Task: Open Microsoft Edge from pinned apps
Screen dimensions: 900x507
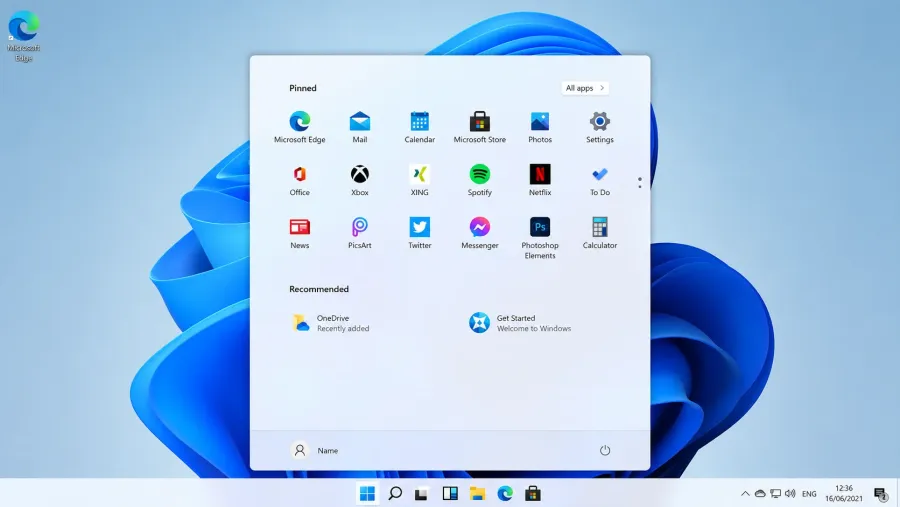Action: 300,127
